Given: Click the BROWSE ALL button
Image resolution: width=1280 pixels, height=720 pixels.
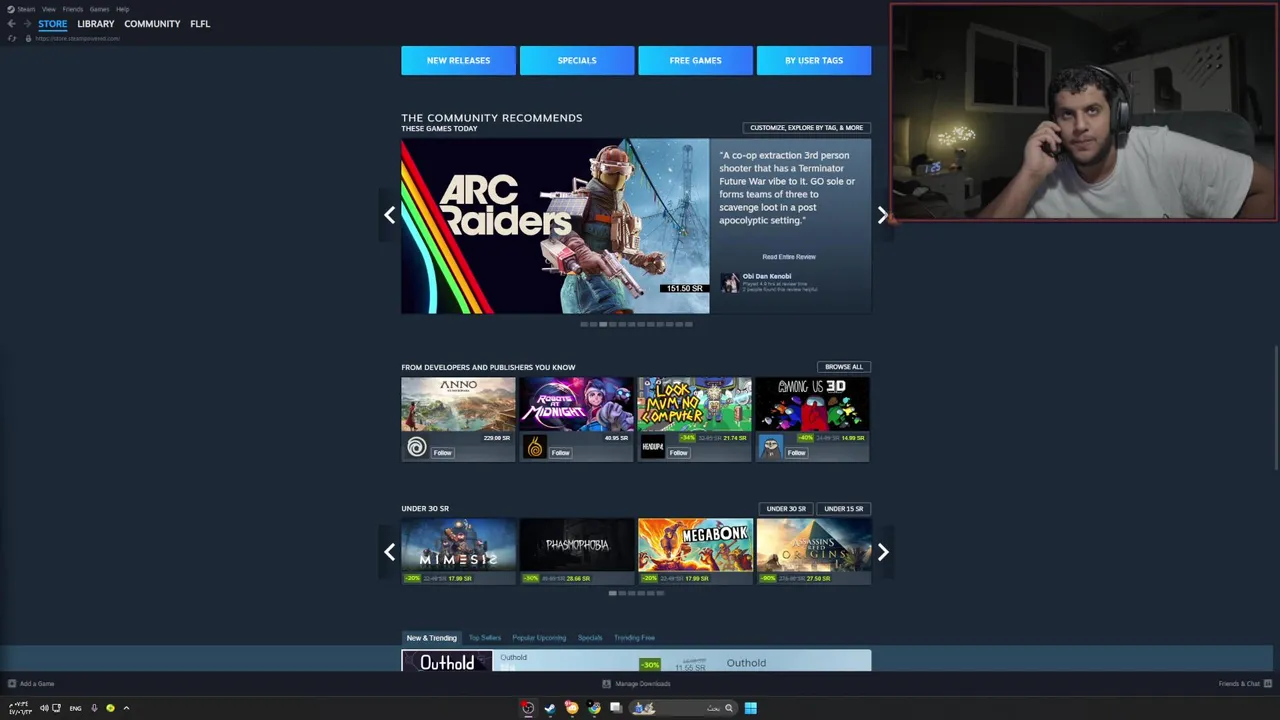Looking at the screenshot, I should pyautogui.click(x=843, y=367).
